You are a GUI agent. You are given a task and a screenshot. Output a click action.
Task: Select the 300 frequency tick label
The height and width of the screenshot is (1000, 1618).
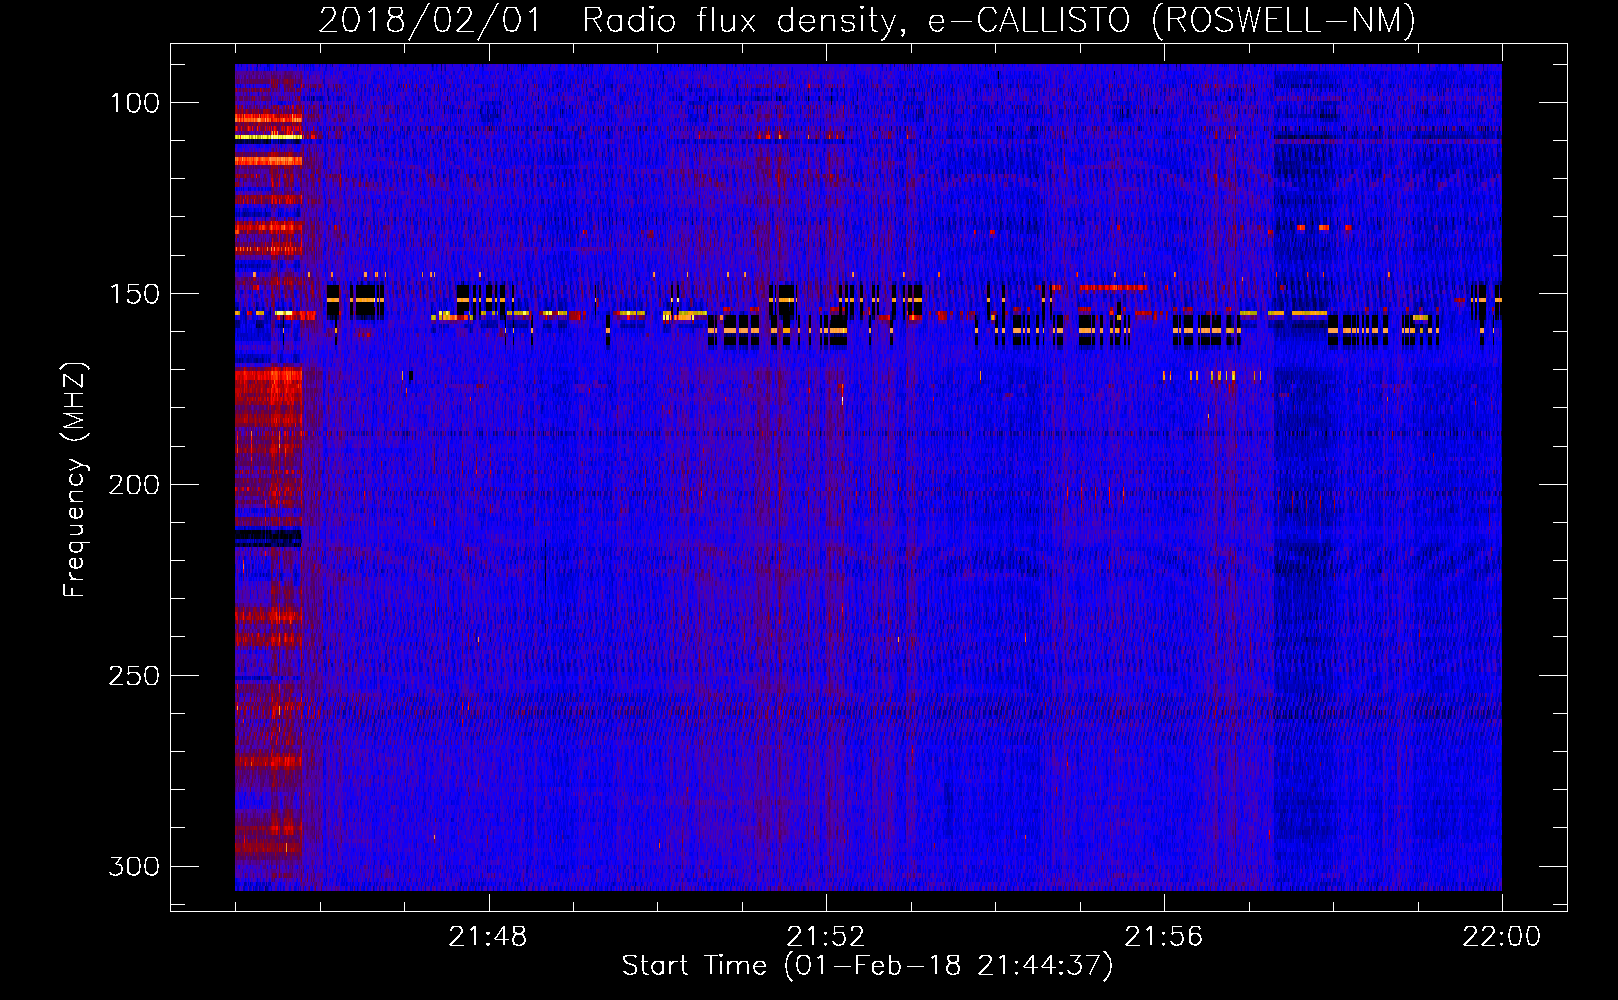tap(134, 866)
